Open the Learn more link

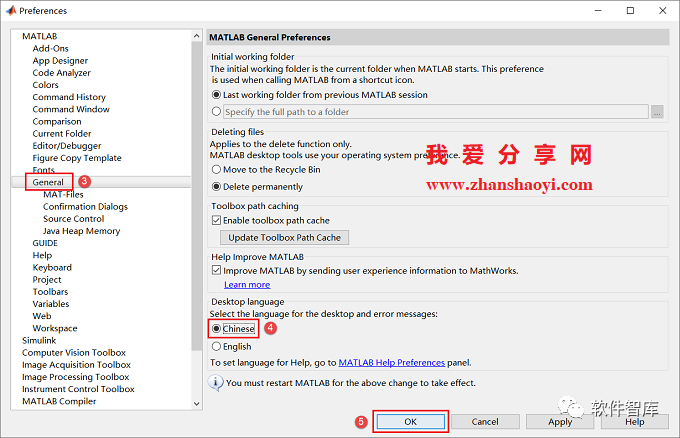[247, 284]
